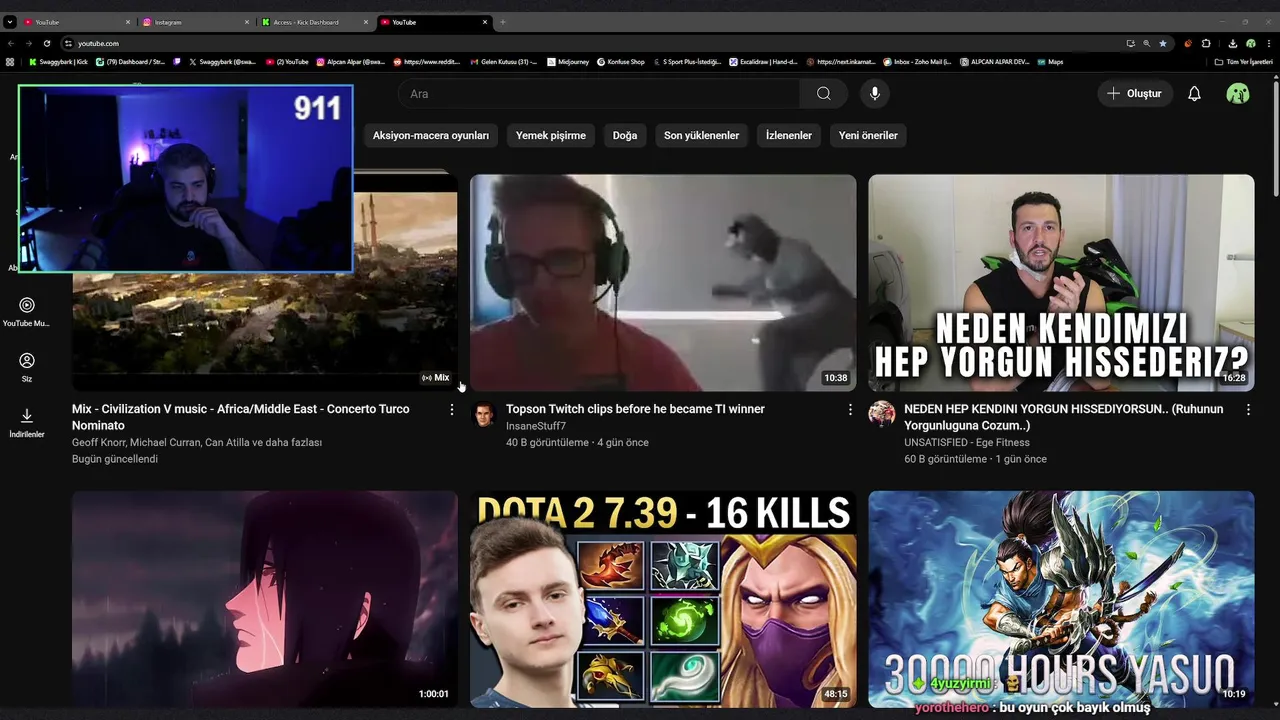The image size is (1280, 720).
Task: Open Mix - Civilization V music title
Action: tap(240, 417)
